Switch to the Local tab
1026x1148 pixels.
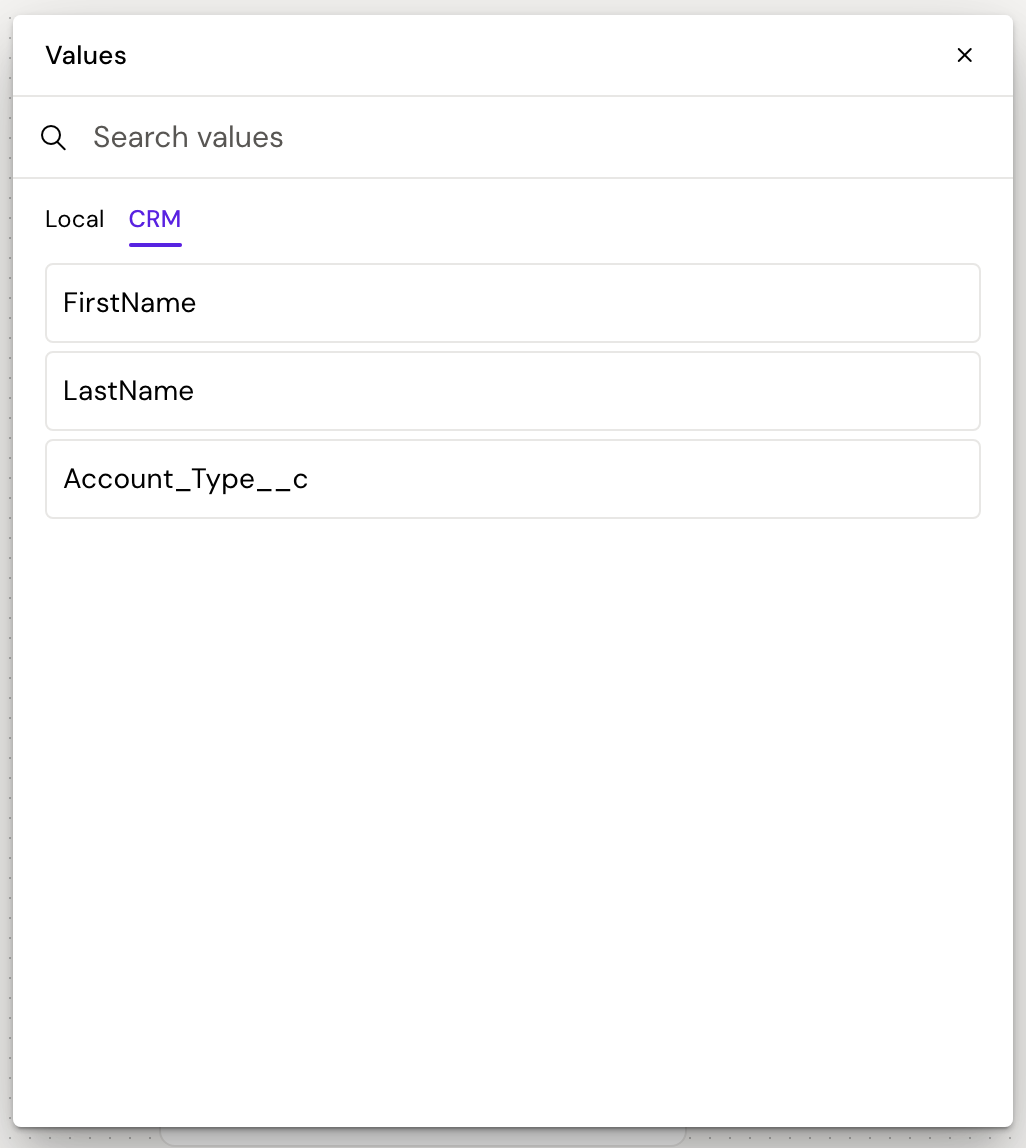(74, 220)
